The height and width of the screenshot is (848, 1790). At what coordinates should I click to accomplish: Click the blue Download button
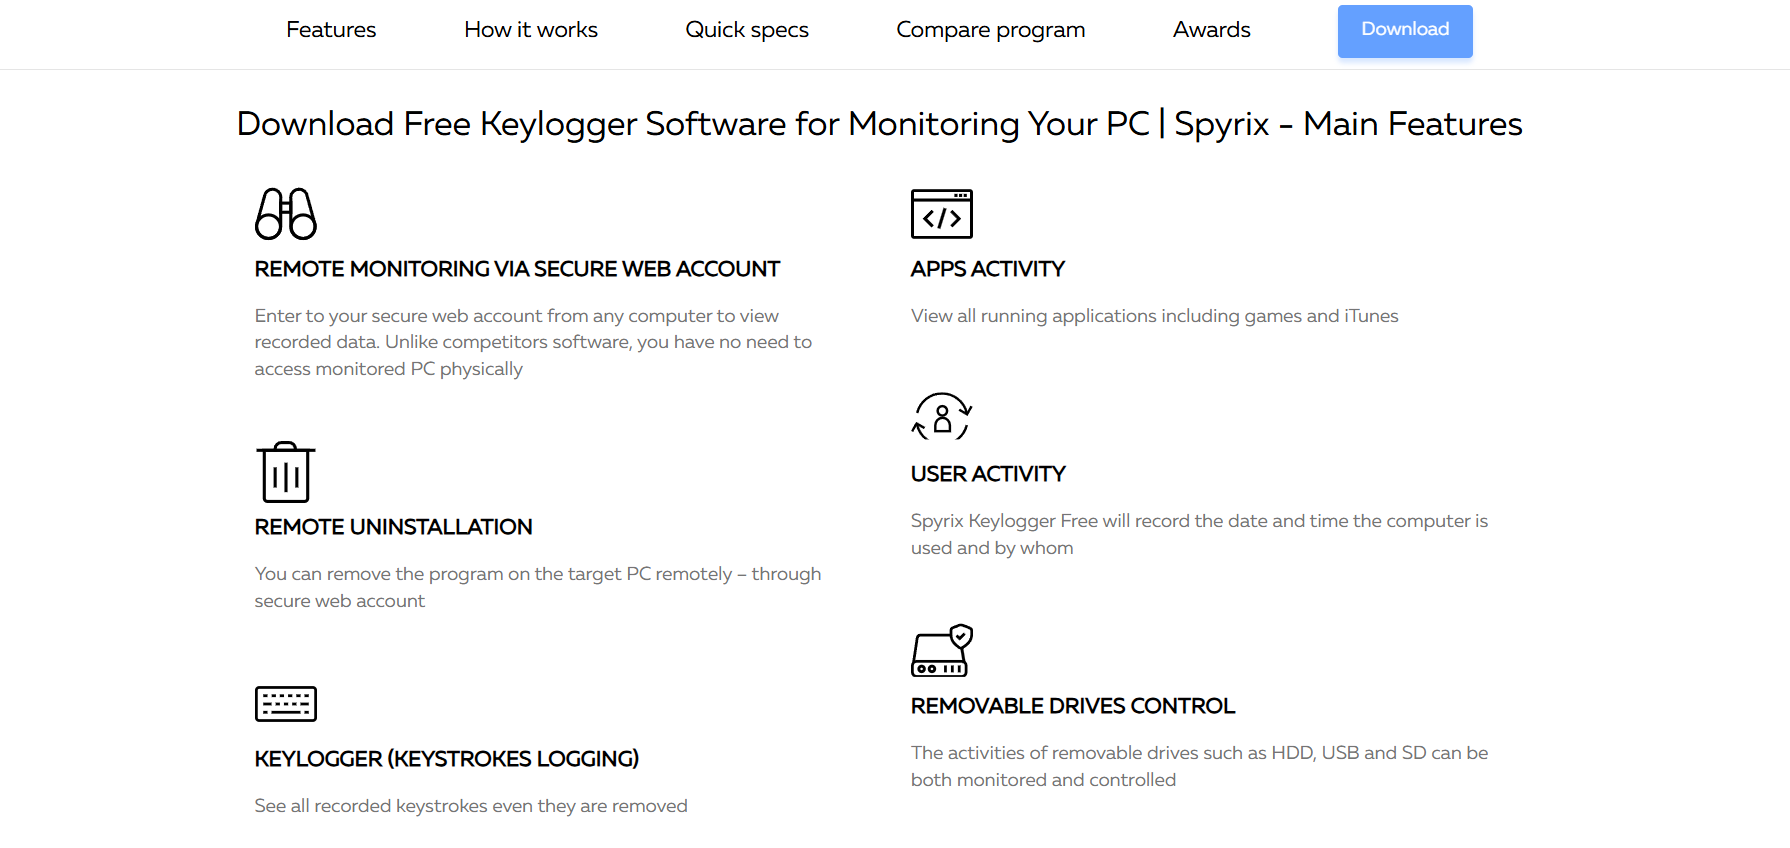[1405, 31]
